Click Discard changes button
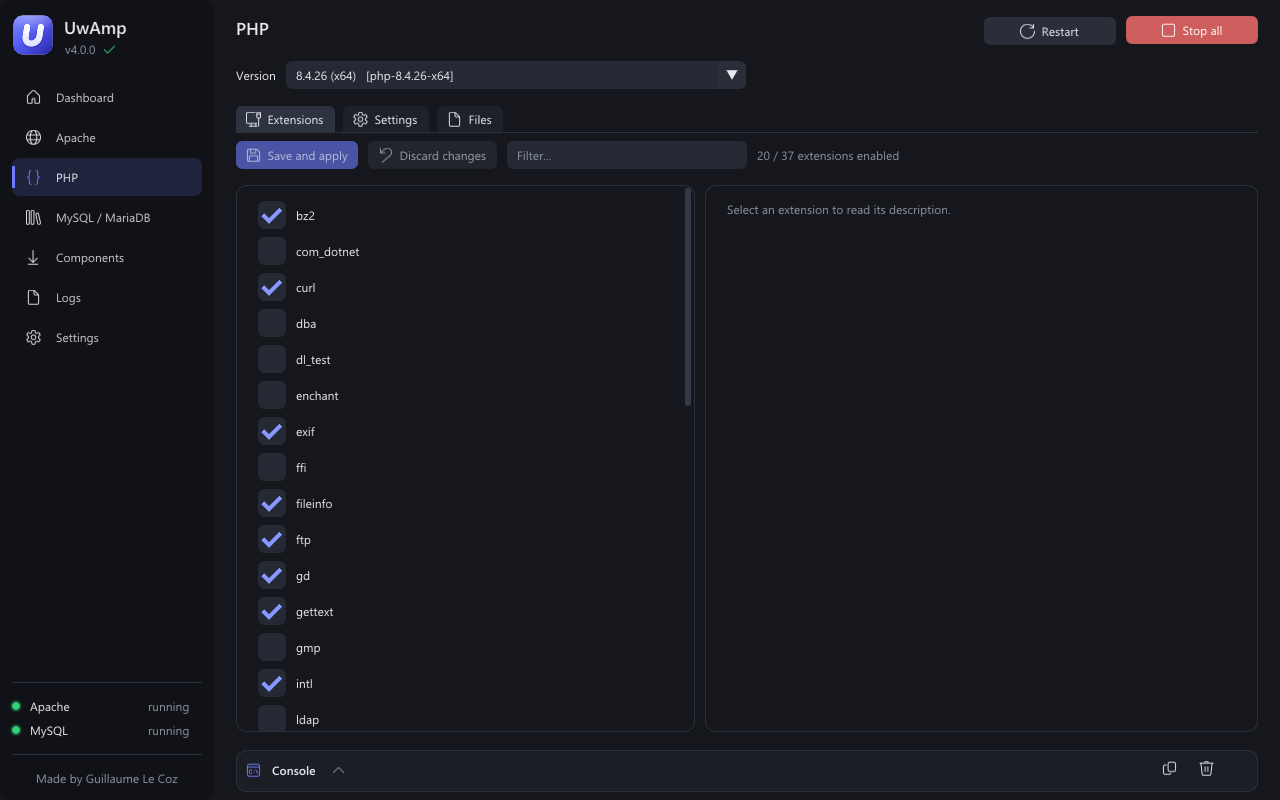 click(x=432, y=155)
